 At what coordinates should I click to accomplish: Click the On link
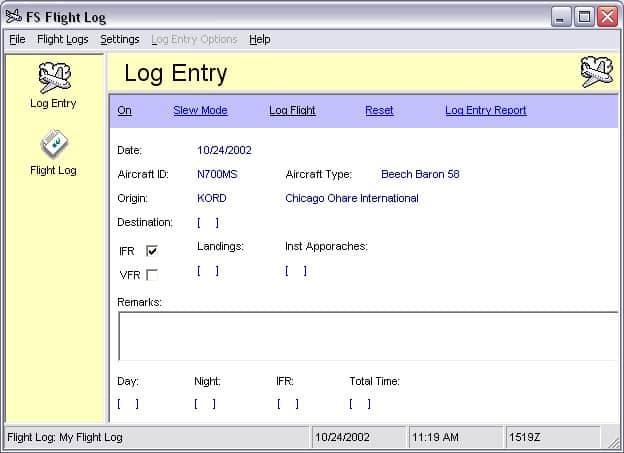pyautogui.click(x=124, y=111)
